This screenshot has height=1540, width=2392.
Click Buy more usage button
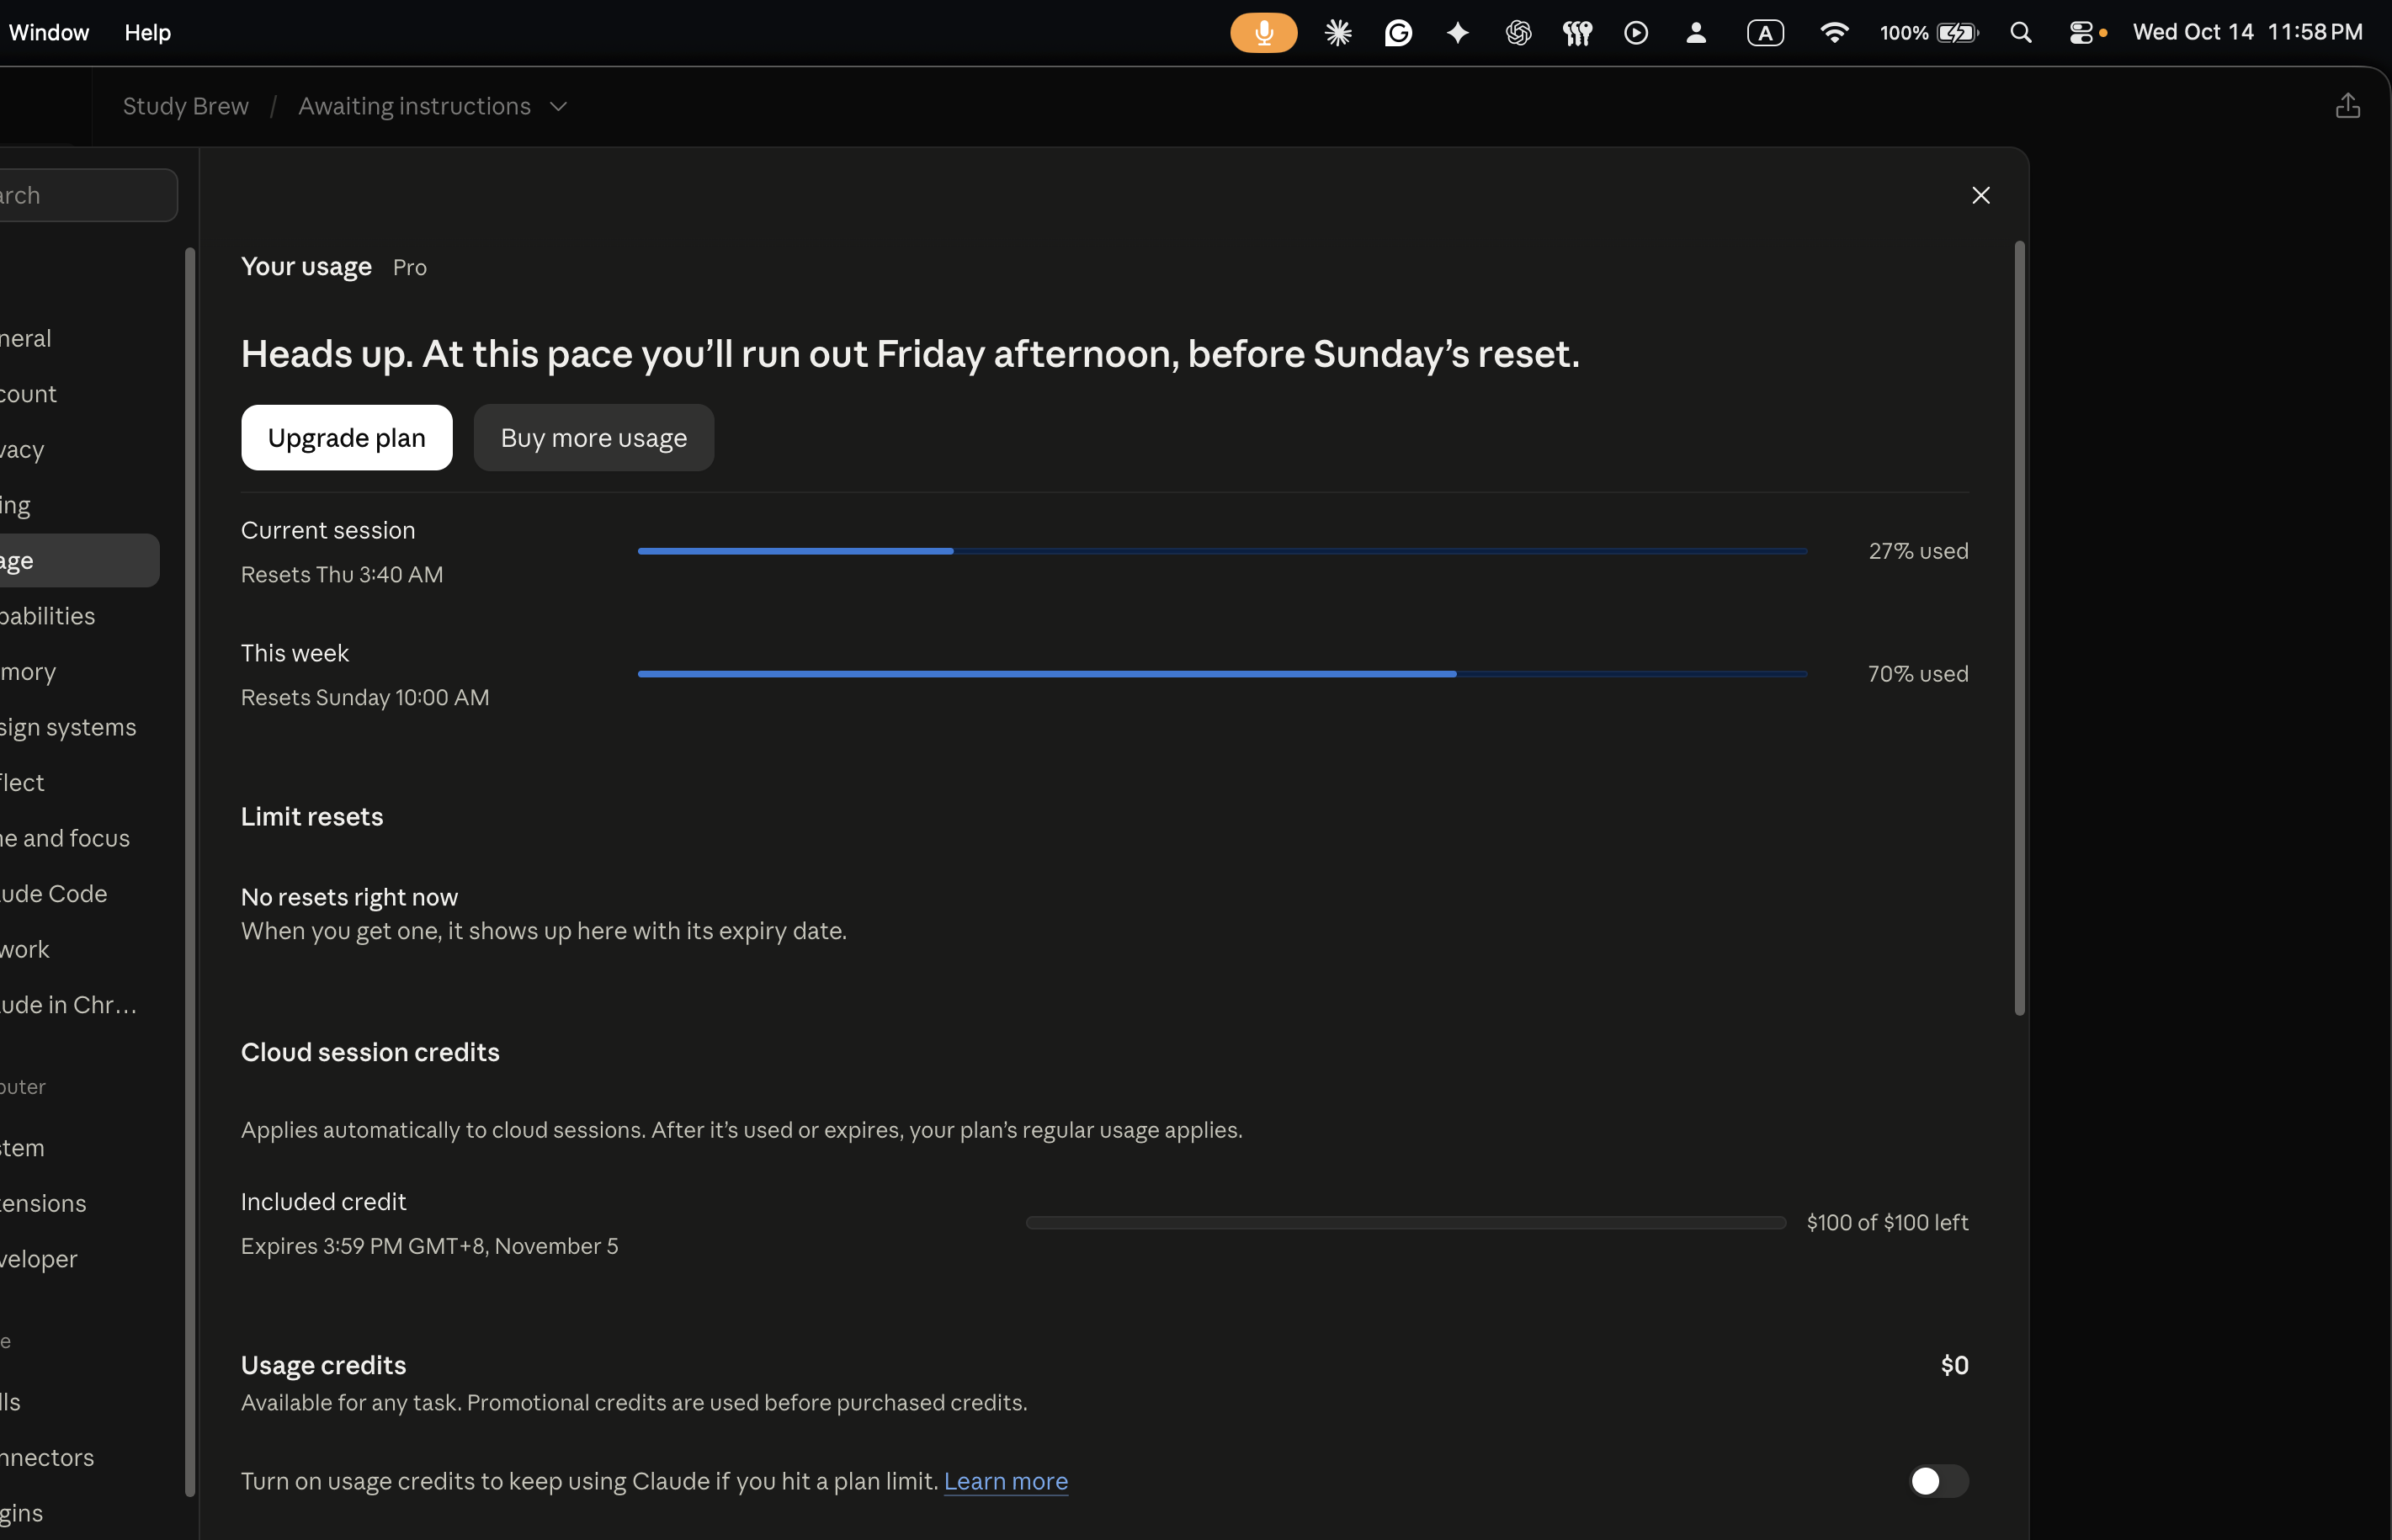click(594, 437)
